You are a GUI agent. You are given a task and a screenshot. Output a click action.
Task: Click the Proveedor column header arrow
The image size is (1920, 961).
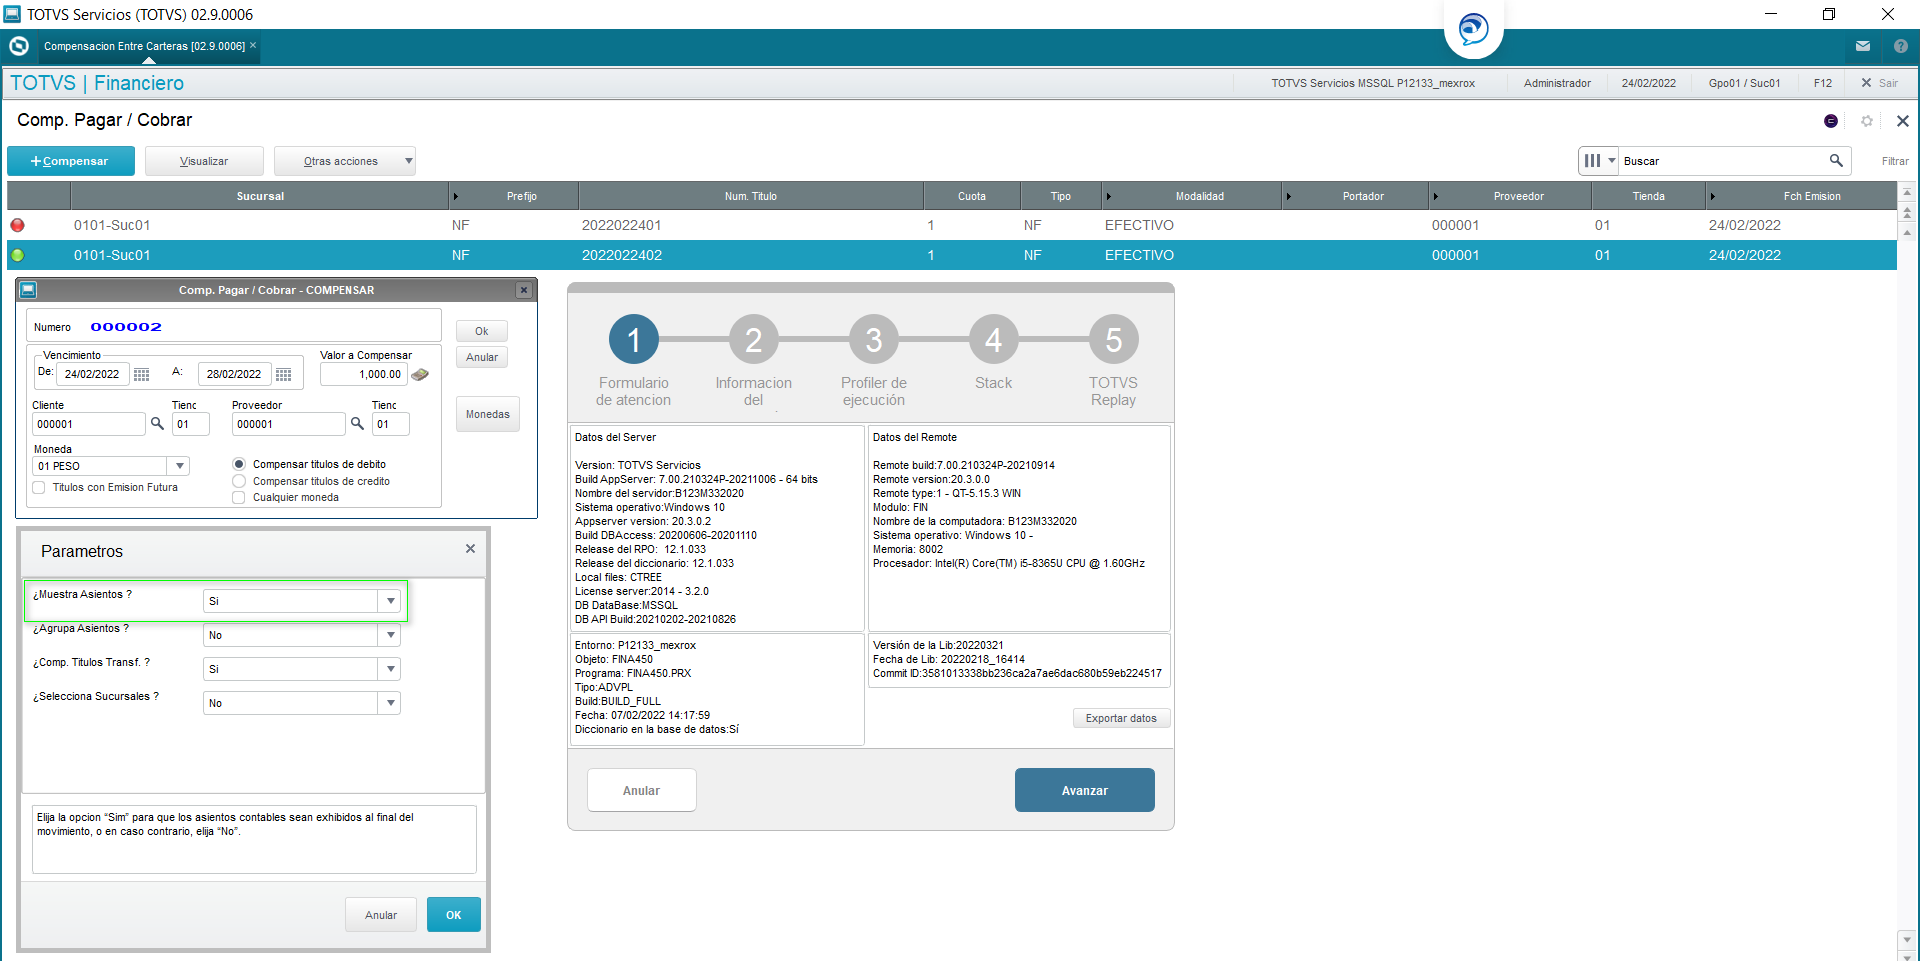[1435, 196]
